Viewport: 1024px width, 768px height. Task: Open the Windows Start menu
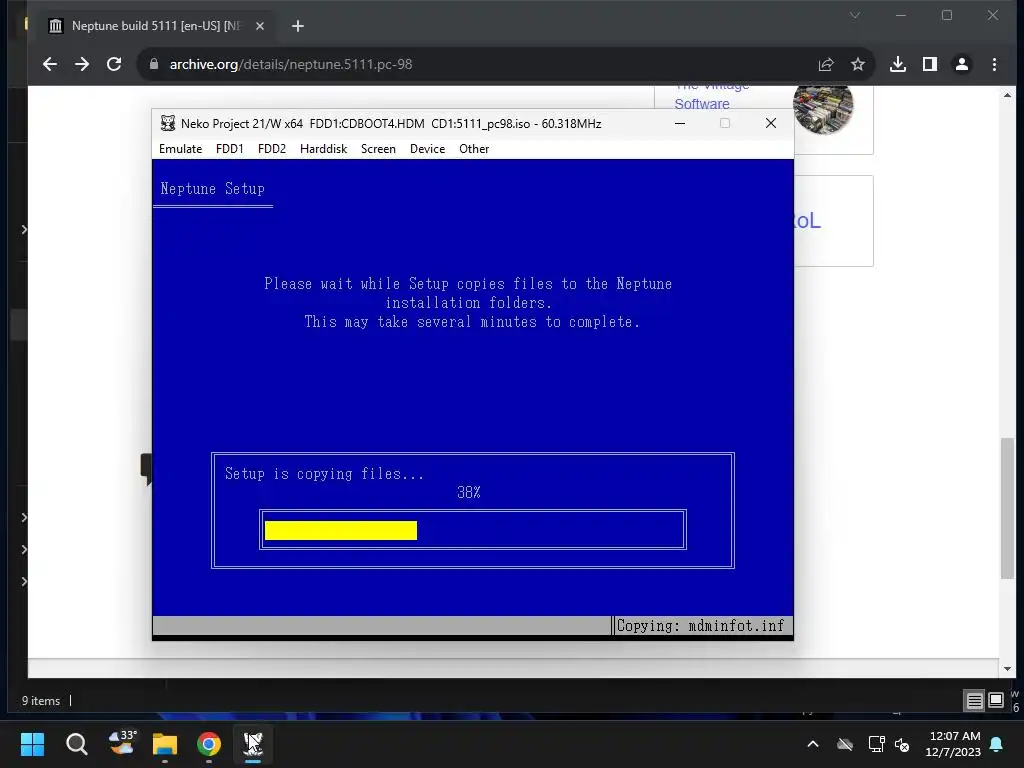click(32, 744)
